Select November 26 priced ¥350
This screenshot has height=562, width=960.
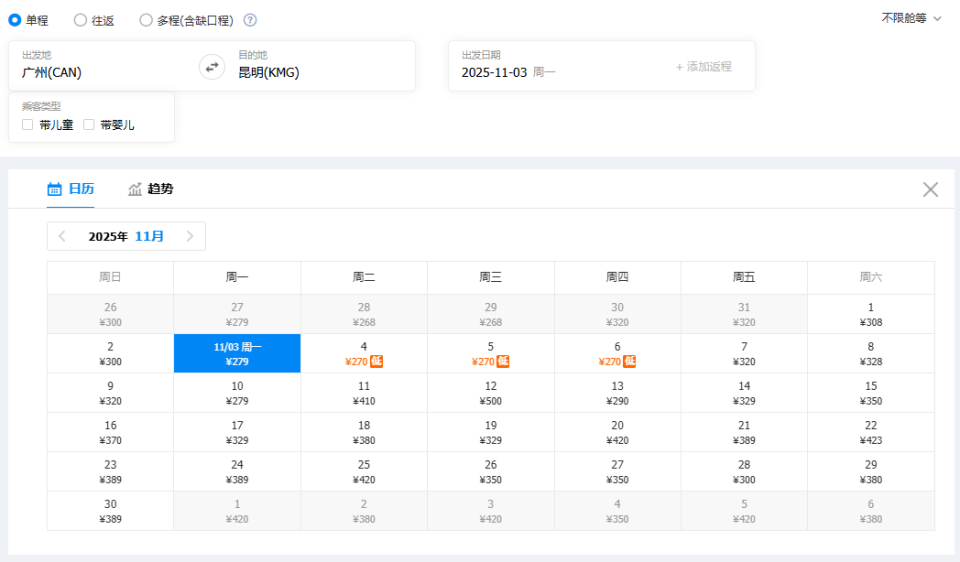490,472
